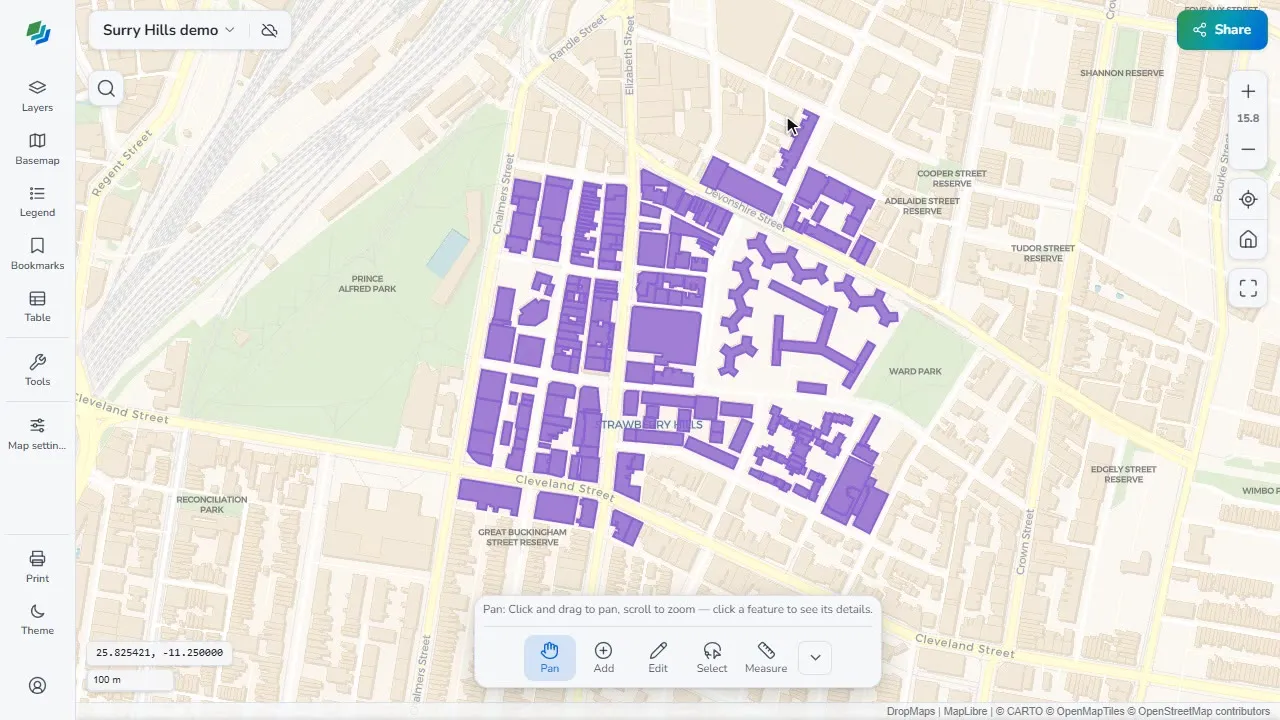Click the Prince Alfred Park label

point(368,284)
